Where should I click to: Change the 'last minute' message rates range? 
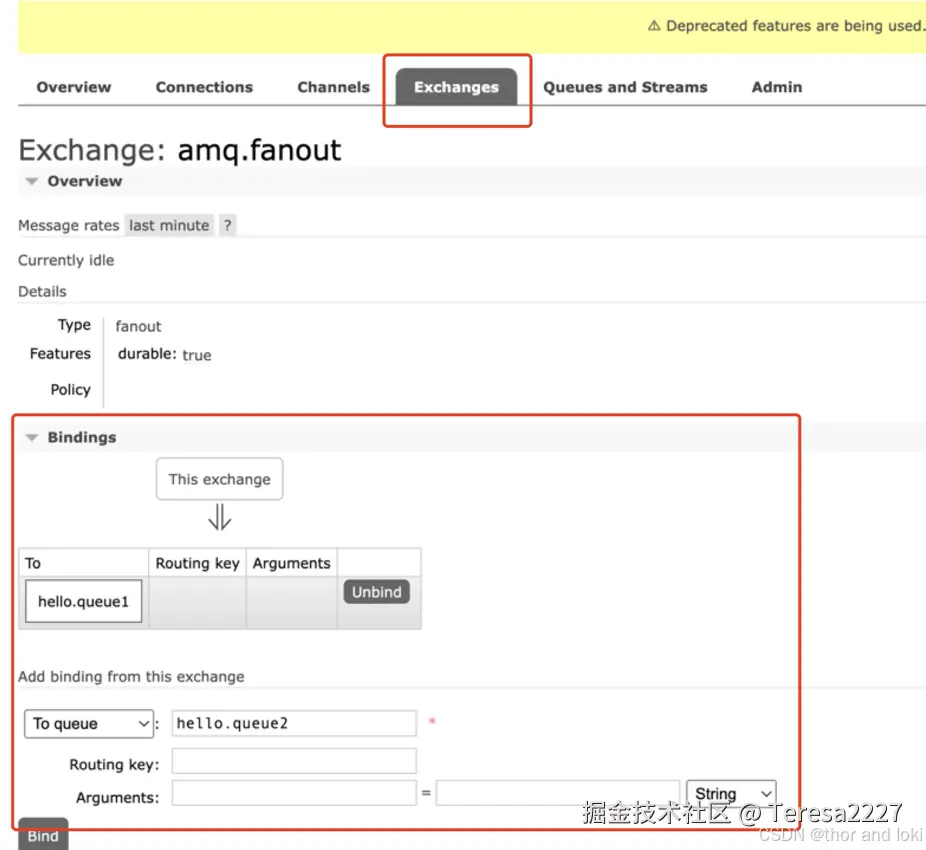[169, 225]
